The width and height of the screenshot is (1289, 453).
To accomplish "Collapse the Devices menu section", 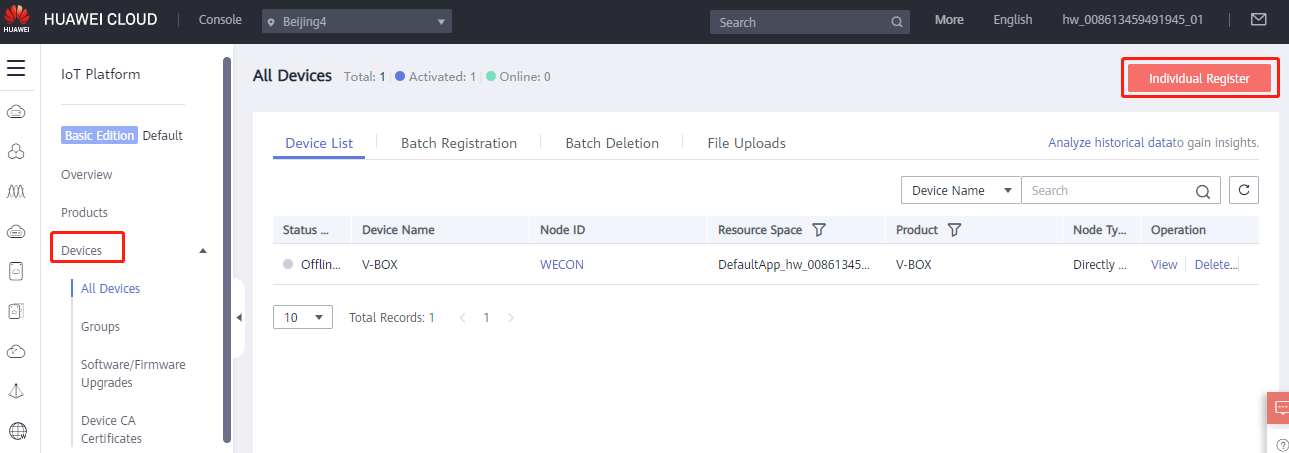I will pos(204,250).
